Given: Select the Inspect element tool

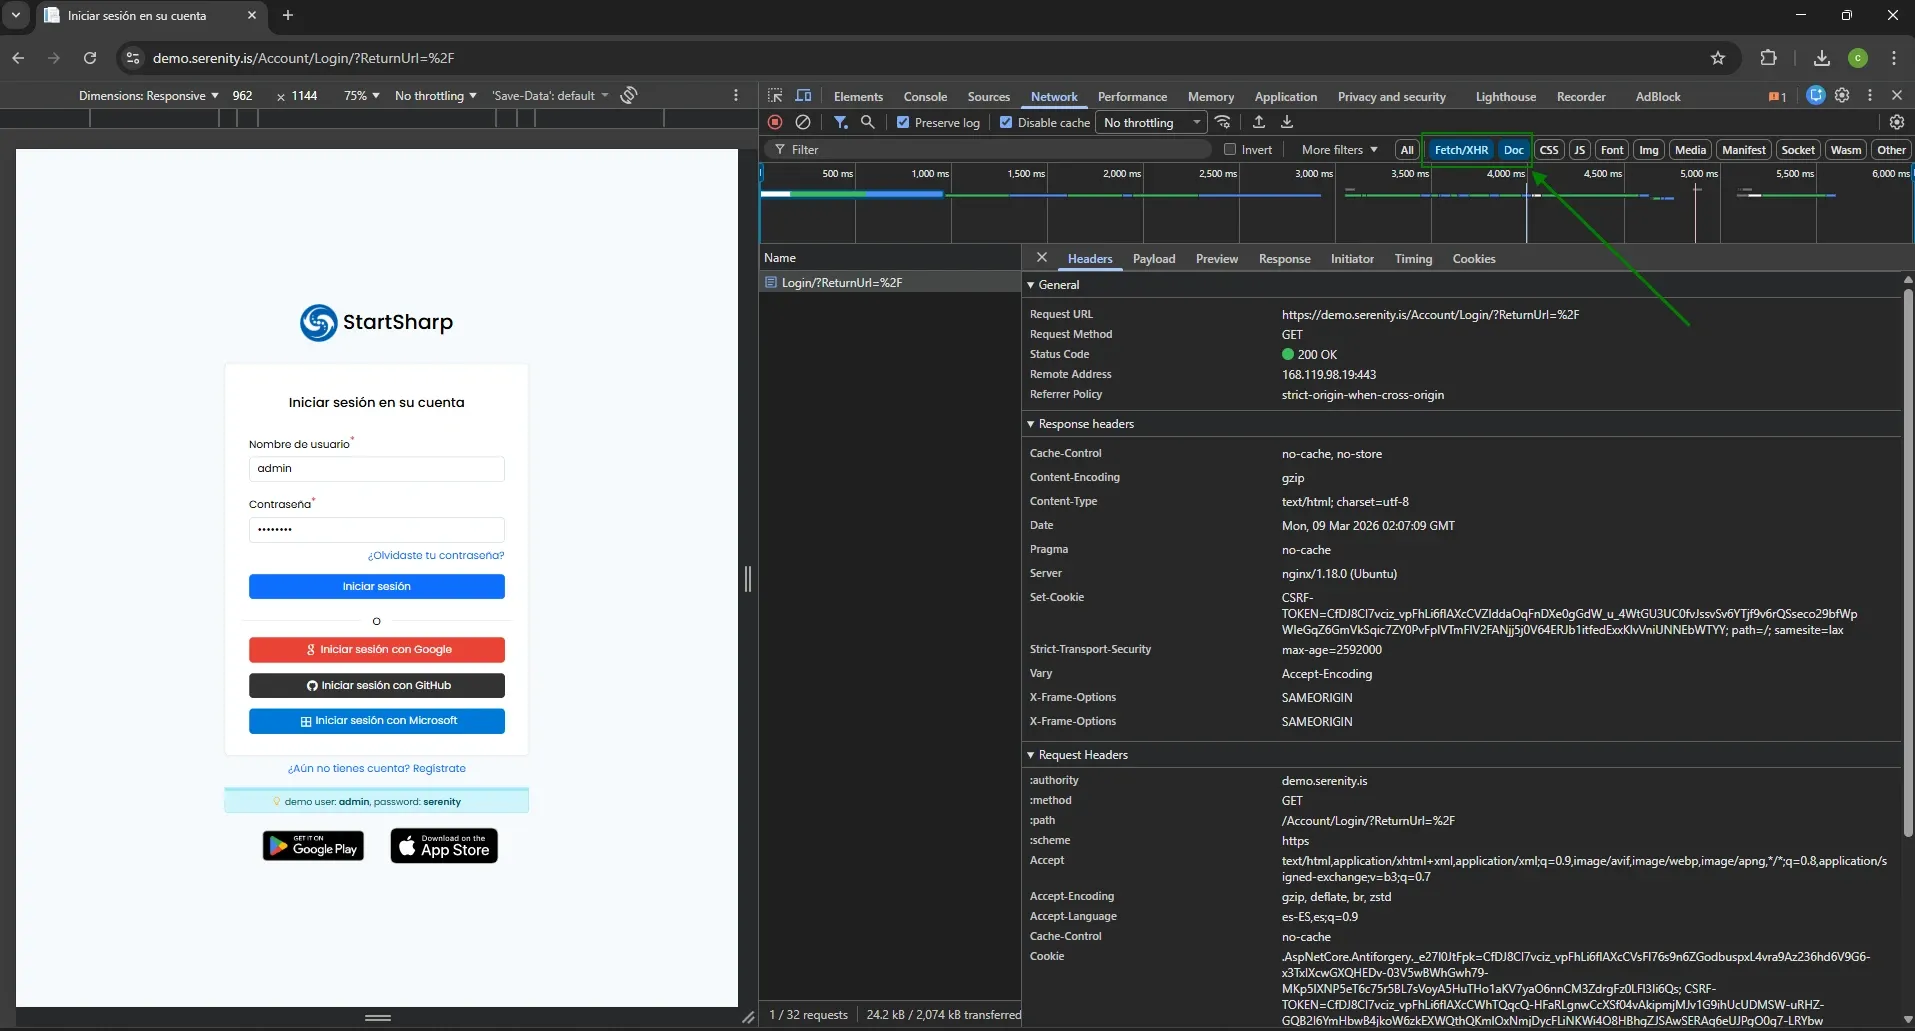Looking at the screenshot, I should (x=775, y=95).
